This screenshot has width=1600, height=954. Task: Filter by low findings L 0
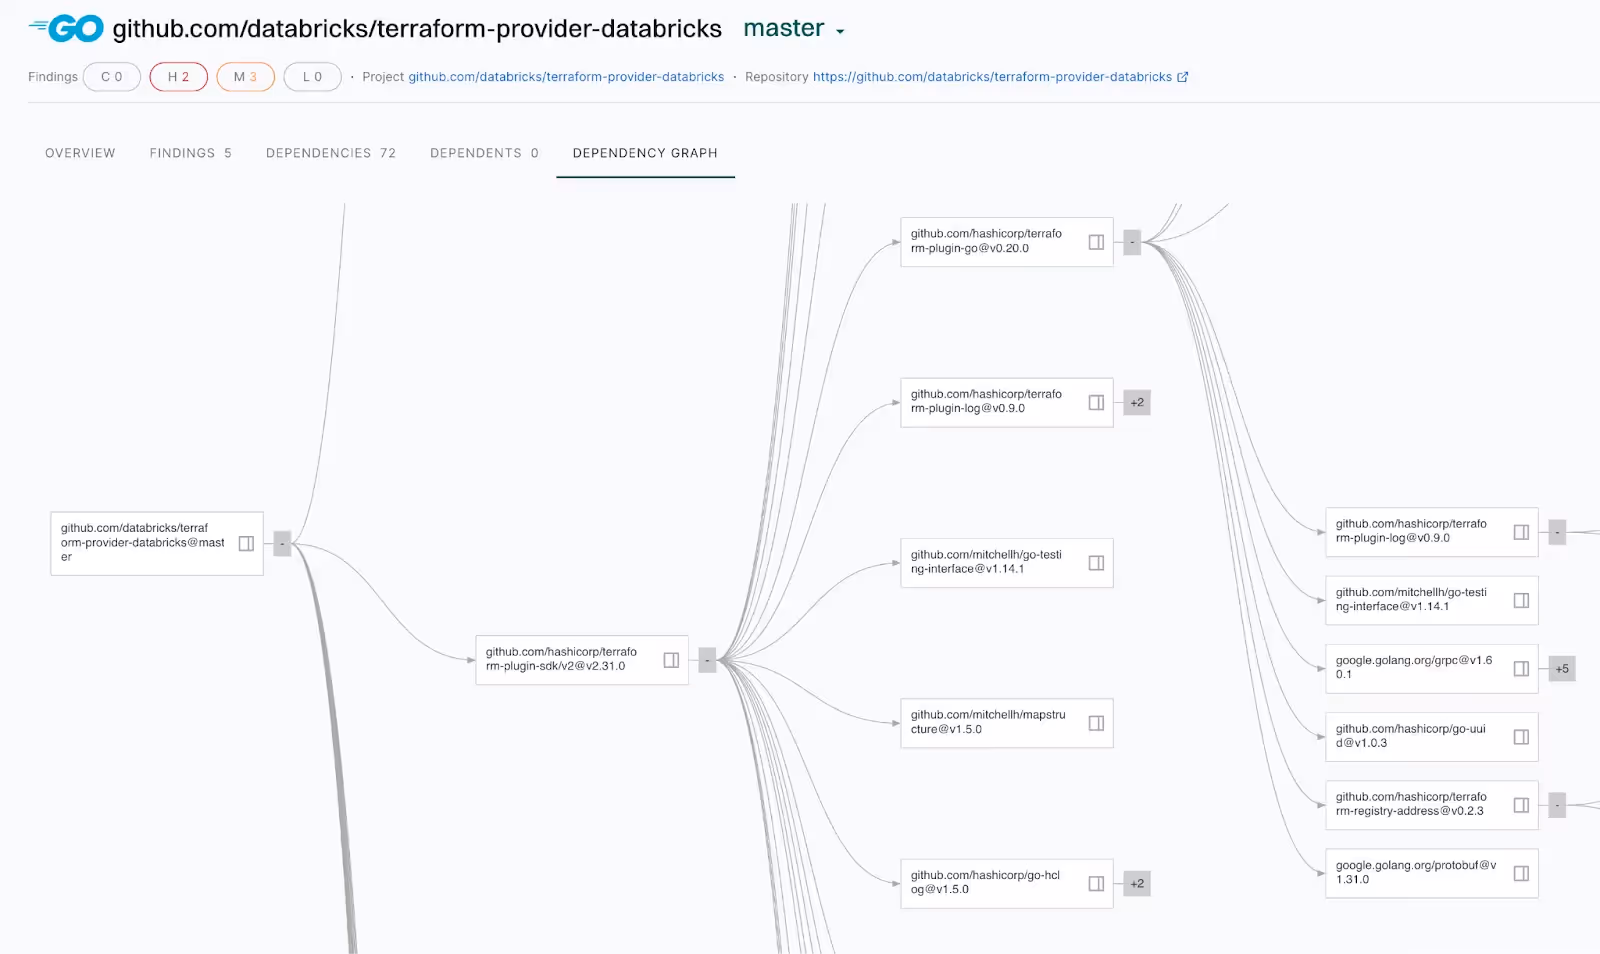(x=313, y=77)
